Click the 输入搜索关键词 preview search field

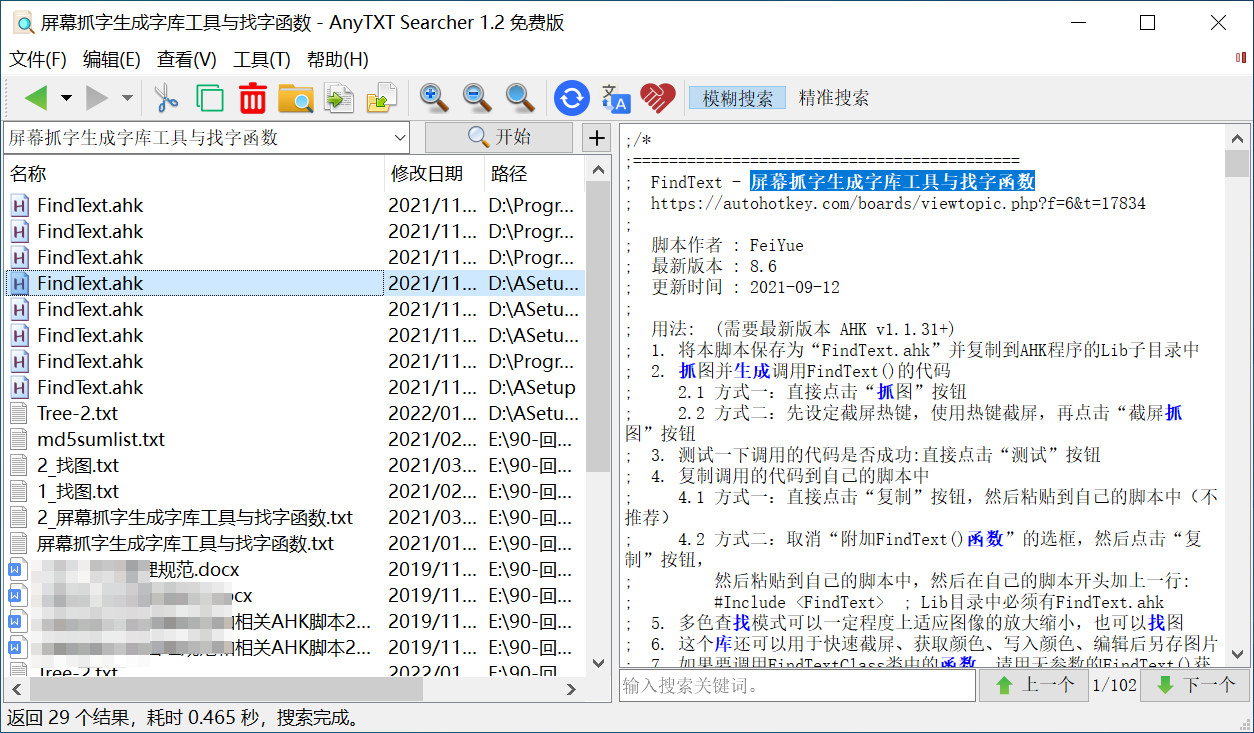[x=797, y=685]
